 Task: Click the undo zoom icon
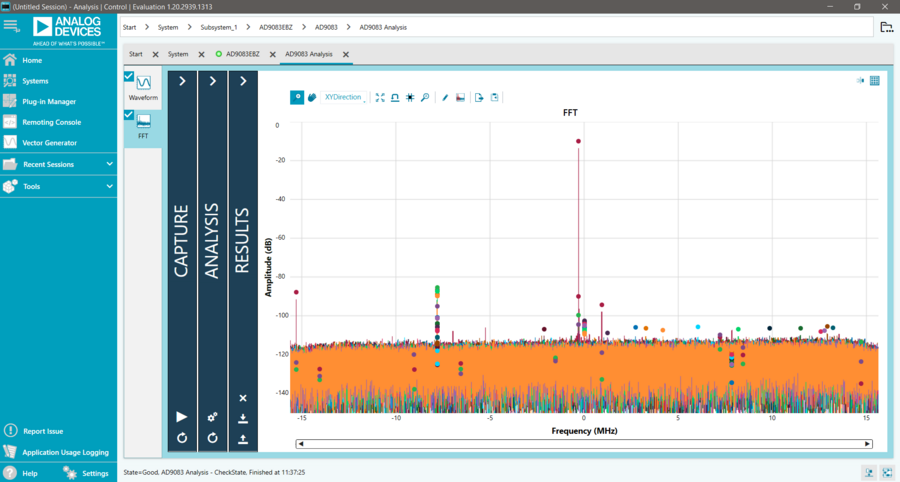pos(395,98)
